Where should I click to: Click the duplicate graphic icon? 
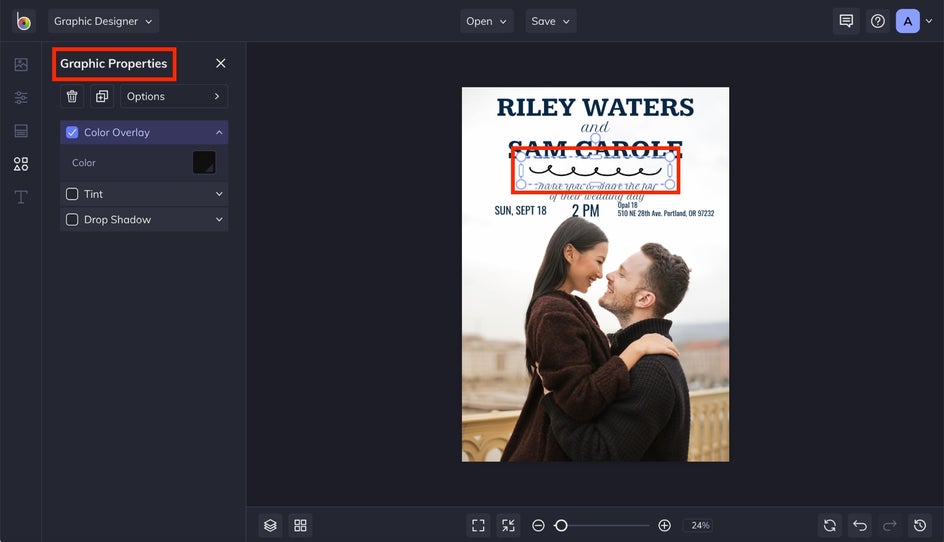[101, 96]
